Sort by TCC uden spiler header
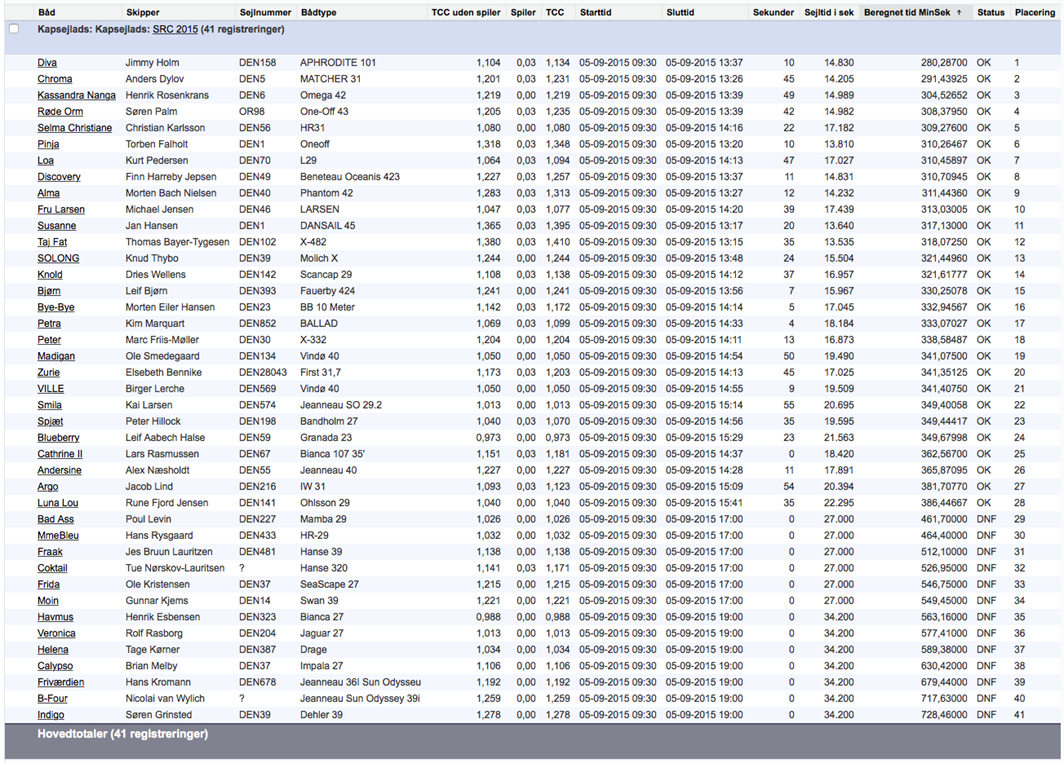Image resolution: width=1064 pixels, height=763 pixels. 466,12
